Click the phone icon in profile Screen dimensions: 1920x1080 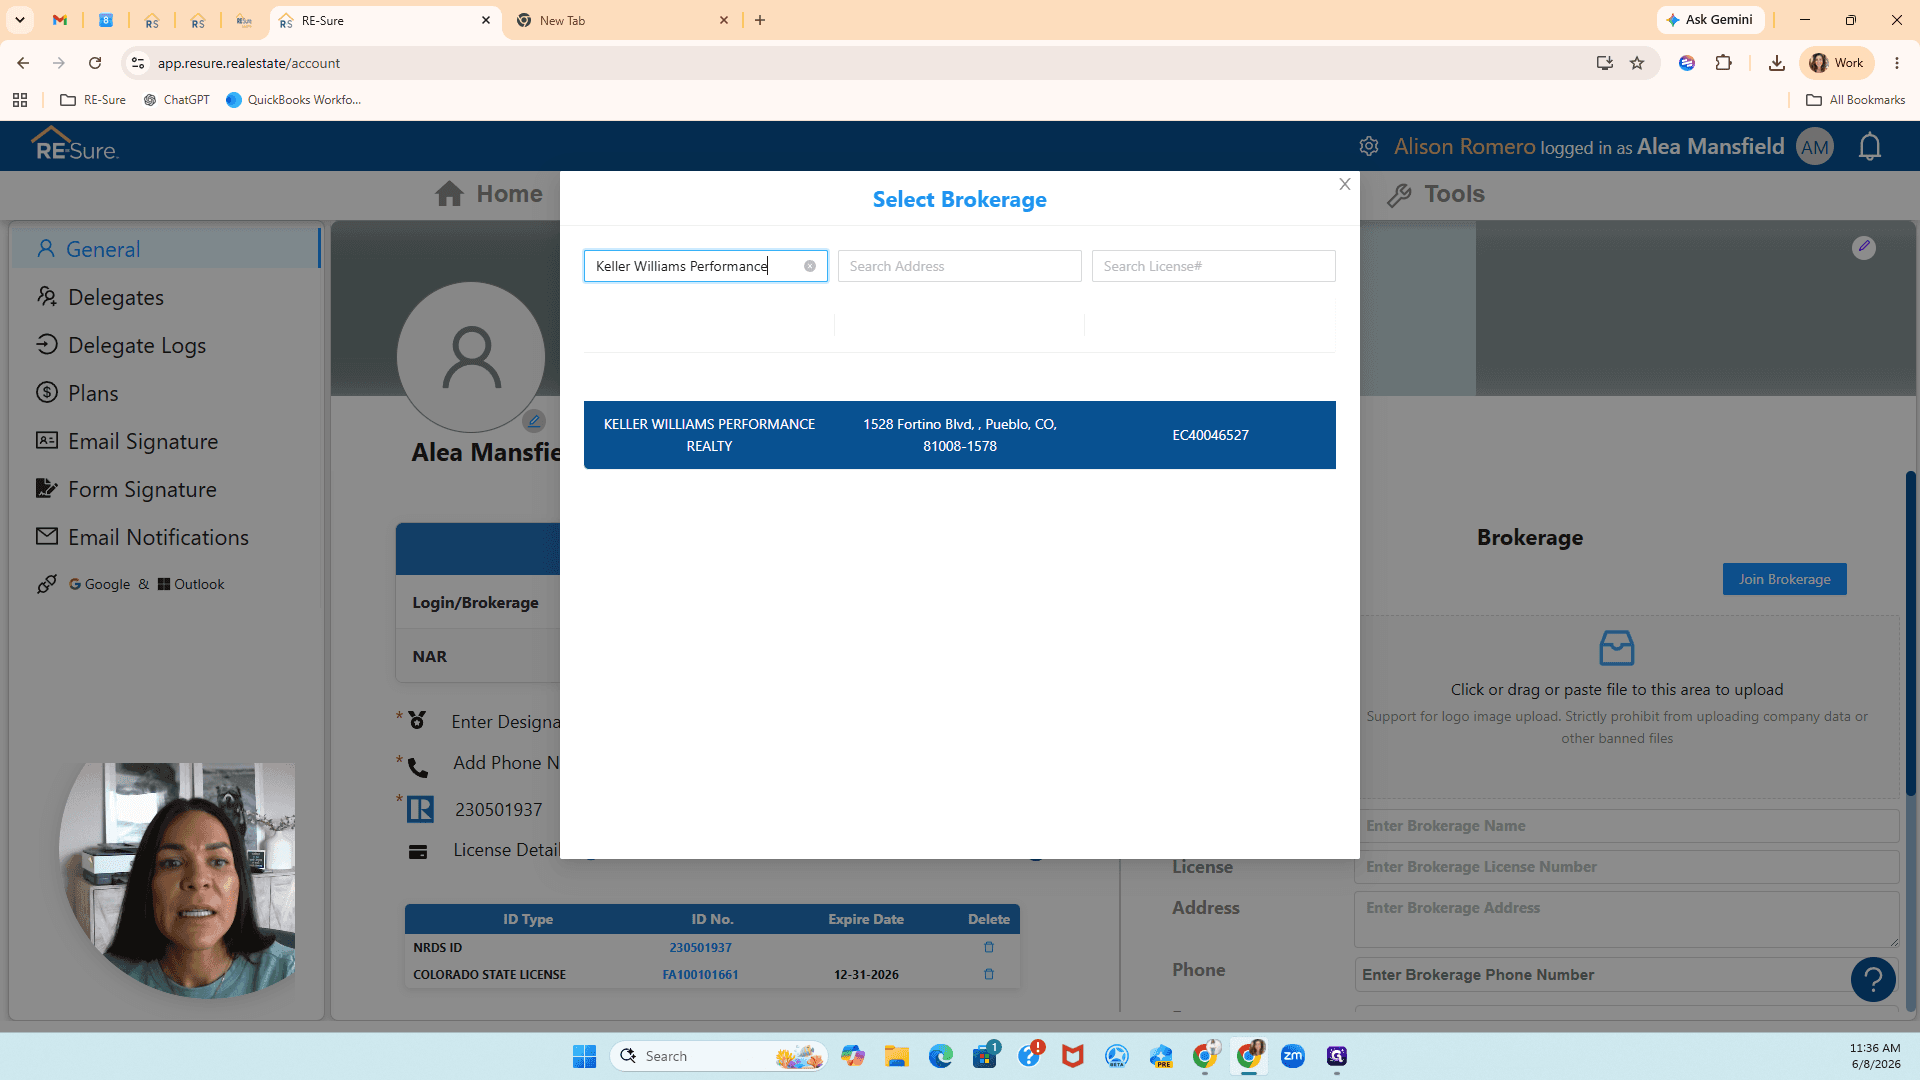tap(418, 767)
